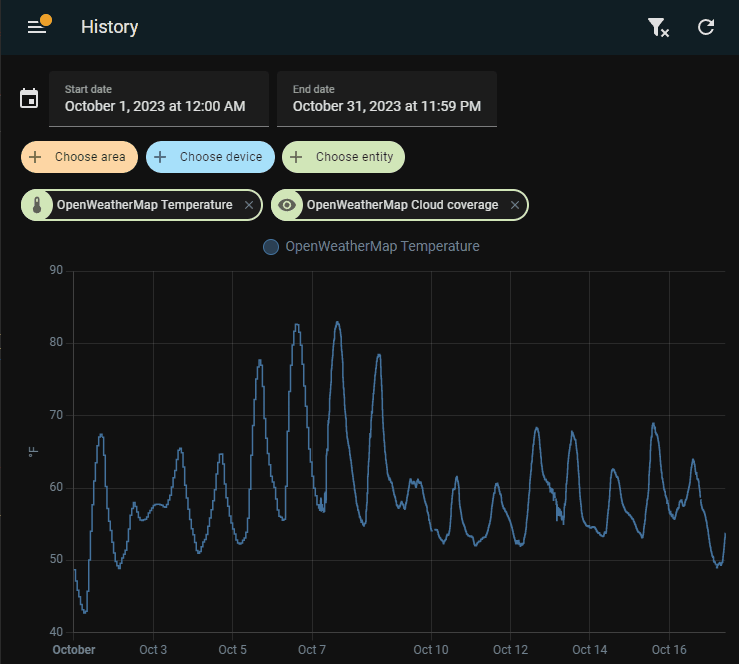The height and width of the screenshot is (664, 739).
Task: Click the °F axis unit label
Action: click(33, 452)
